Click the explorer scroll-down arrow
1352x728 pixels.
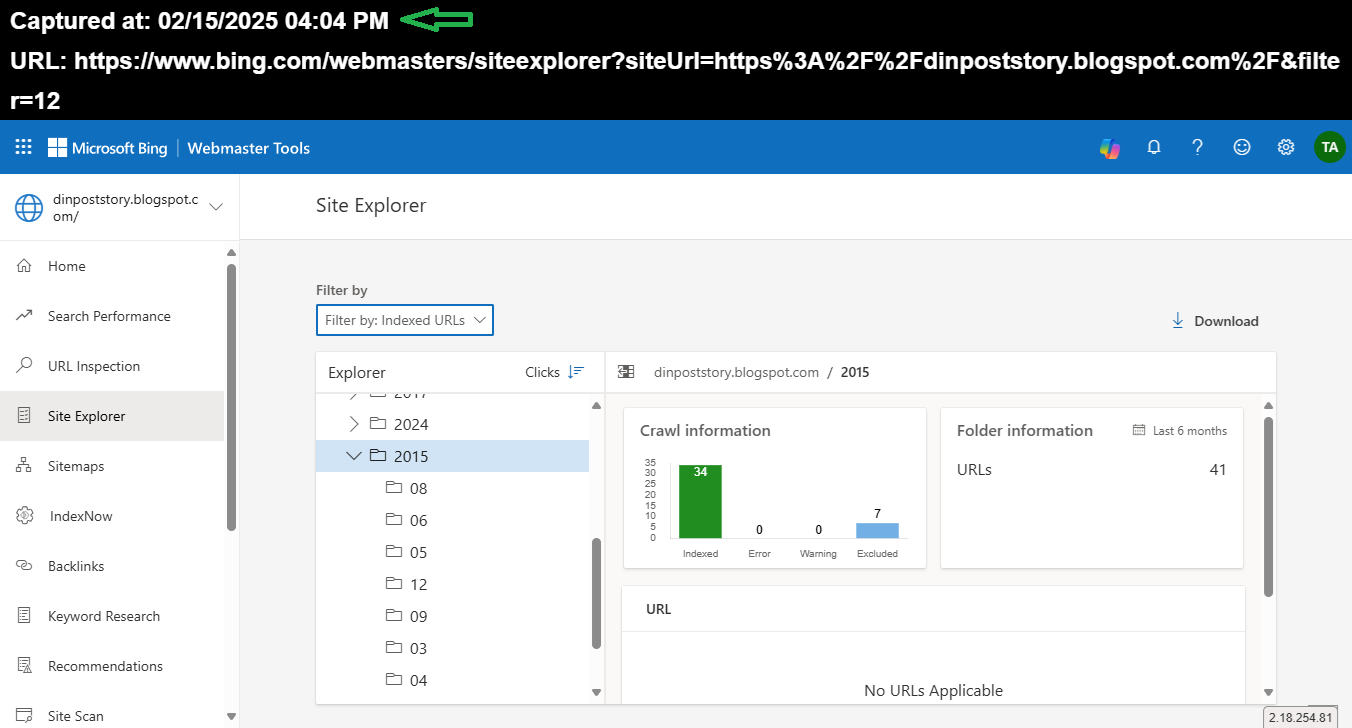597,692
